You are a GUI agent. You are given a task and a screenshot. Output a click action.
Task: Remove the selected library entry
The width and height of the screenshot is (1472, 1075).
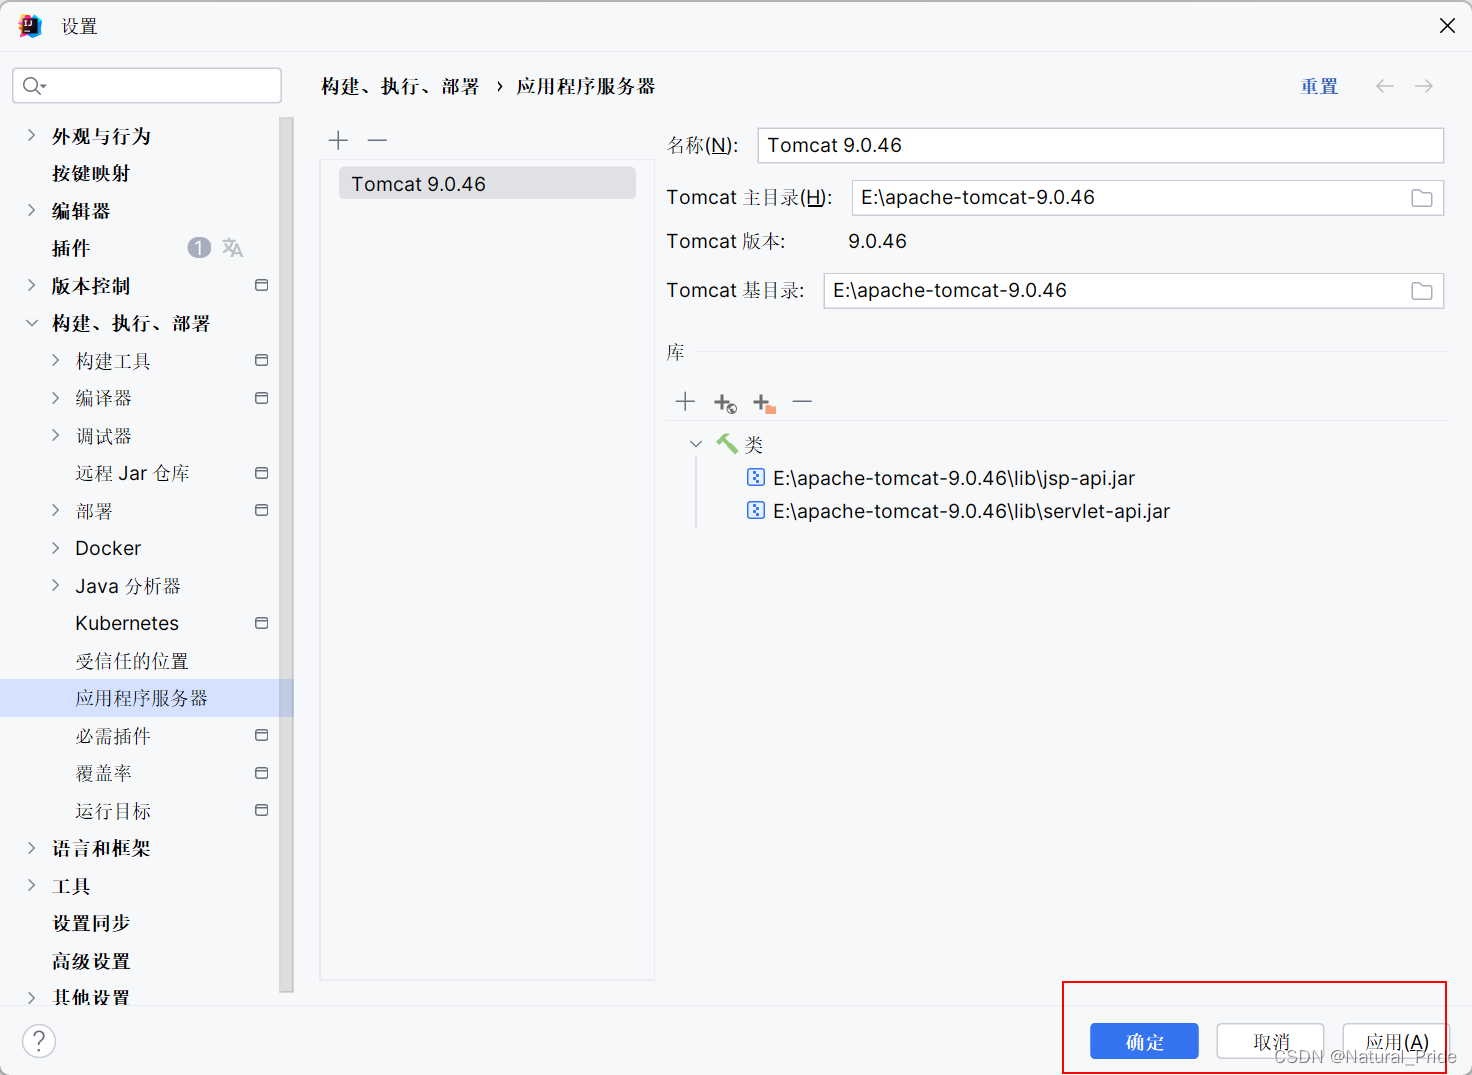pyautogui.click(x=802, y=402)
